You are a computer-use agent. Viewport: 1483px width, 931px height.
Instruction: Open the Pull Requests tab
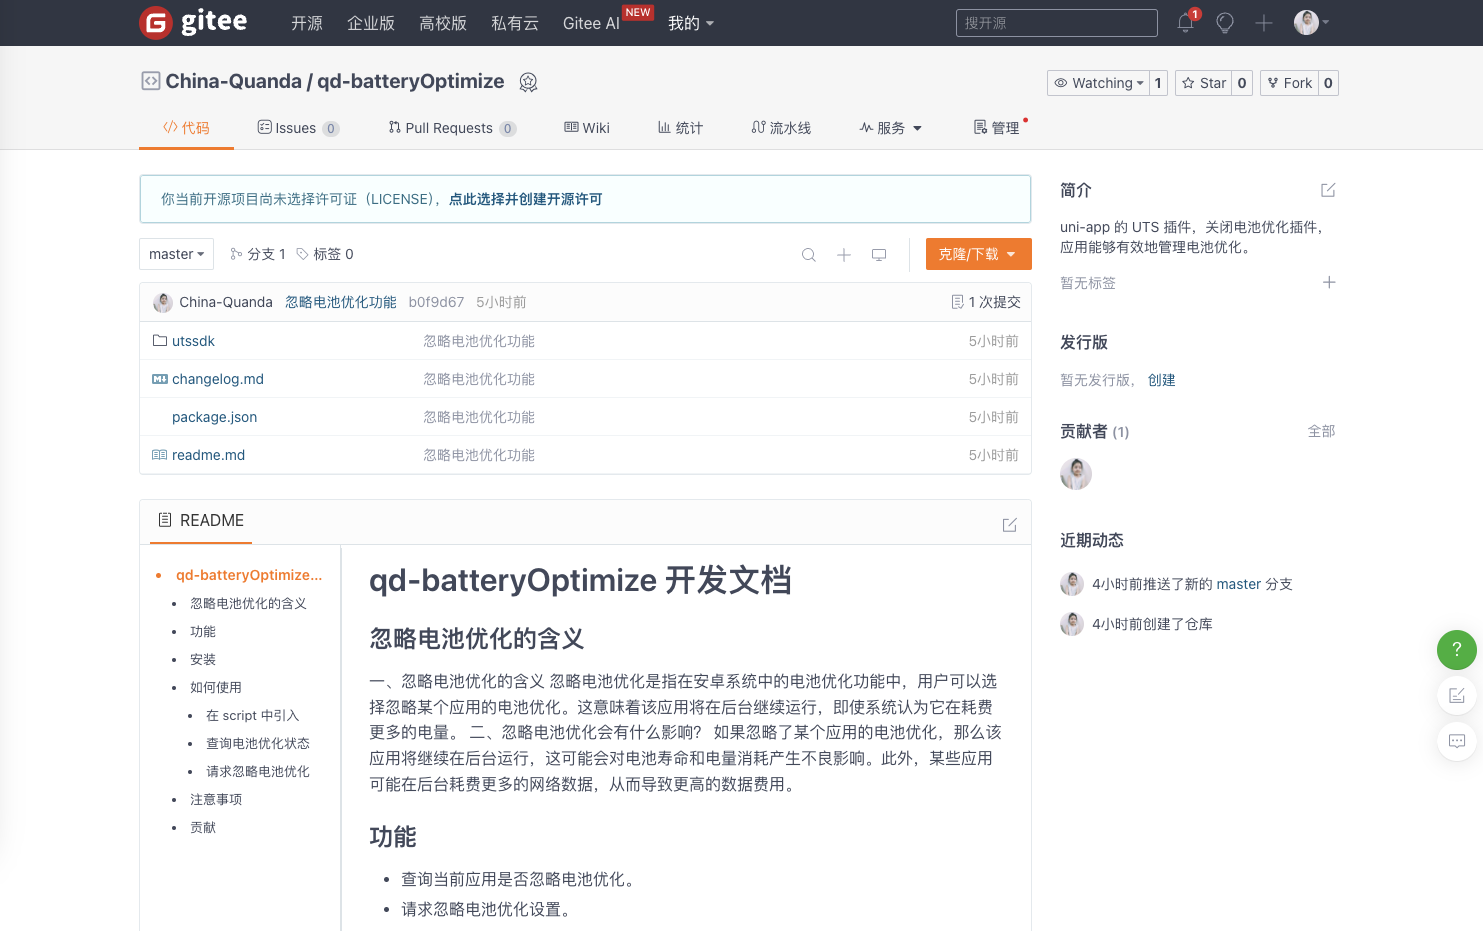[x=452, y=128]
